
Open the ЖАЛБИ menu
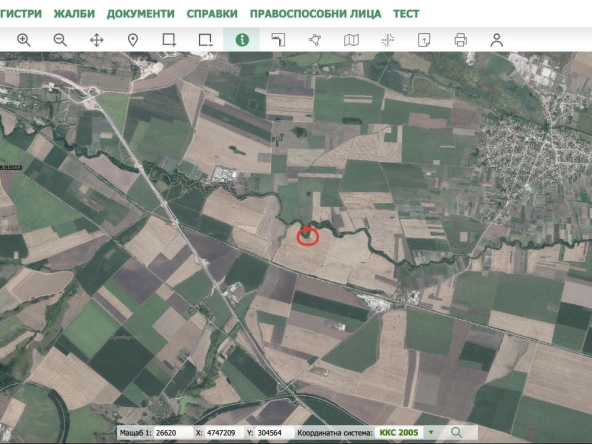tap(74, 14)
